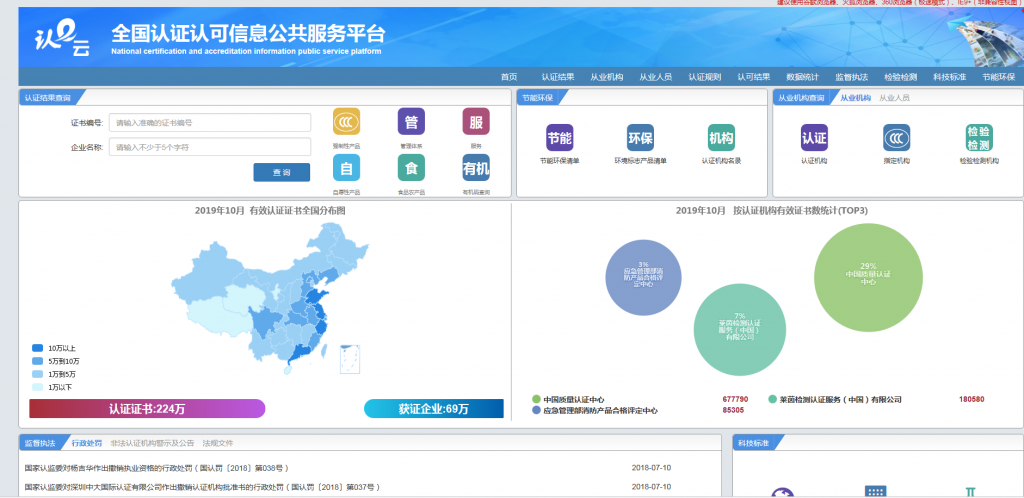1024x498 pixels.
Task: Open 认证规则 navigation menu
Action: click(705, 77)
